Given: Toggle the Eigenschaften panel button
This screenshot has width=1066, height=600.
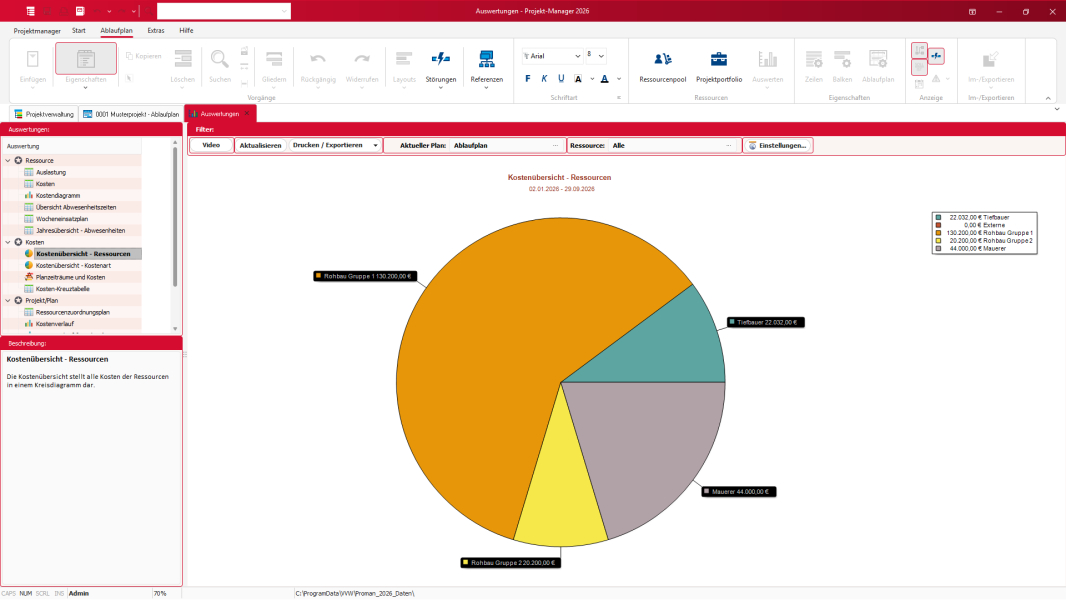Looking at the screenshot, I should pos(86,60).
